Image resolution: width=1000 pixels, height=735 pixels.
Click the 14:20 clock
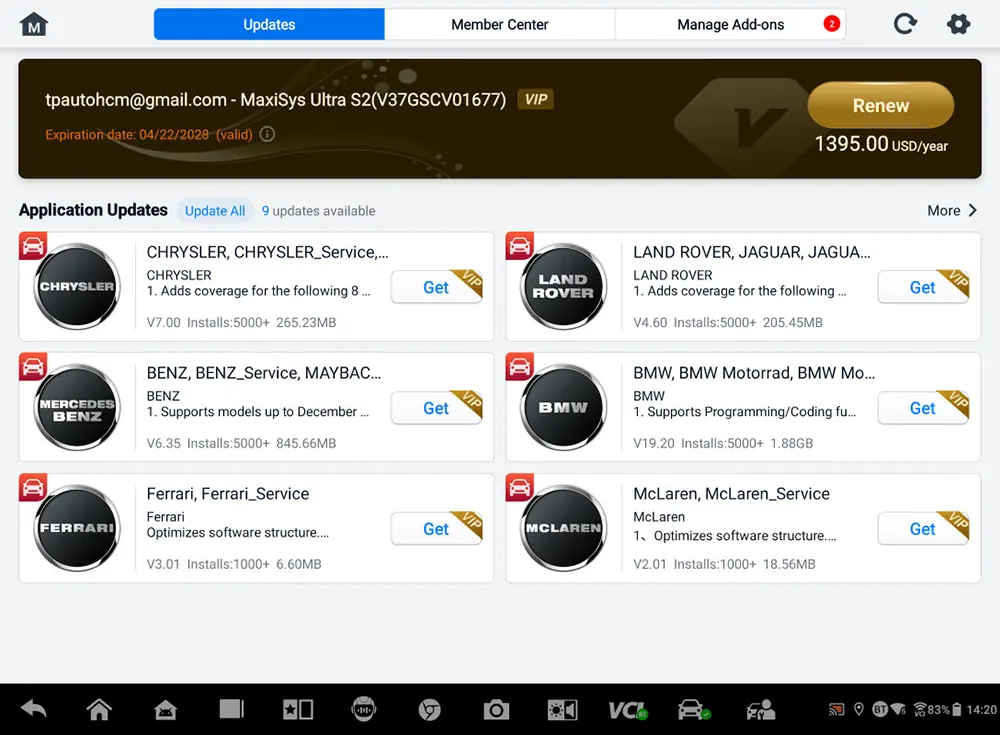point(982,709)
